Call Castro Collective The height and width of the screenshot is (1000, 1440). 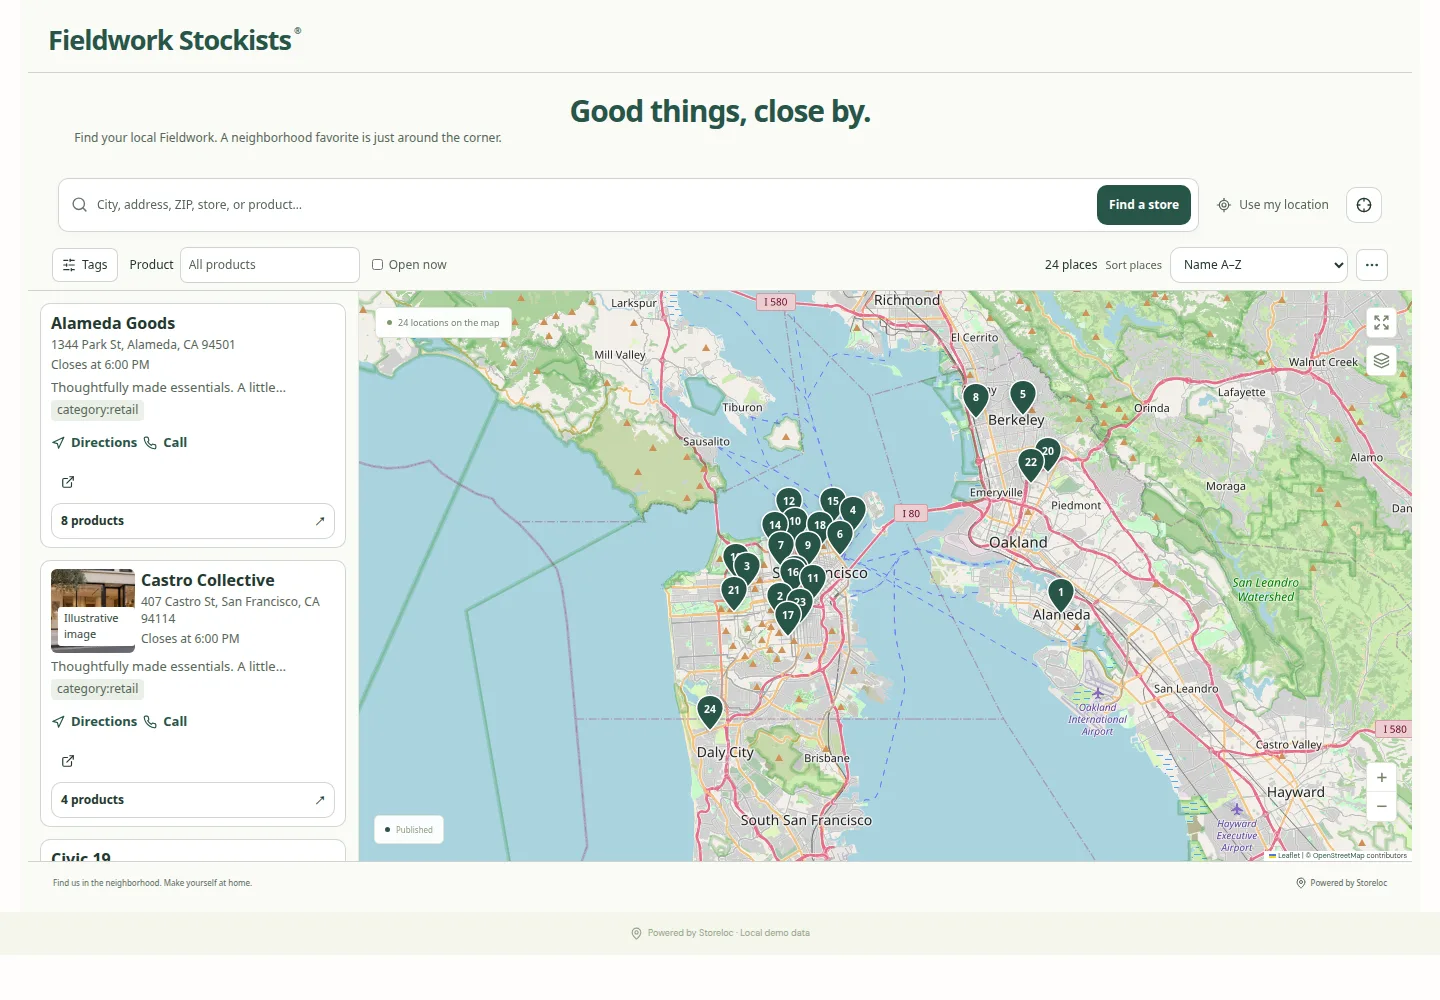[x=166, y=722]
